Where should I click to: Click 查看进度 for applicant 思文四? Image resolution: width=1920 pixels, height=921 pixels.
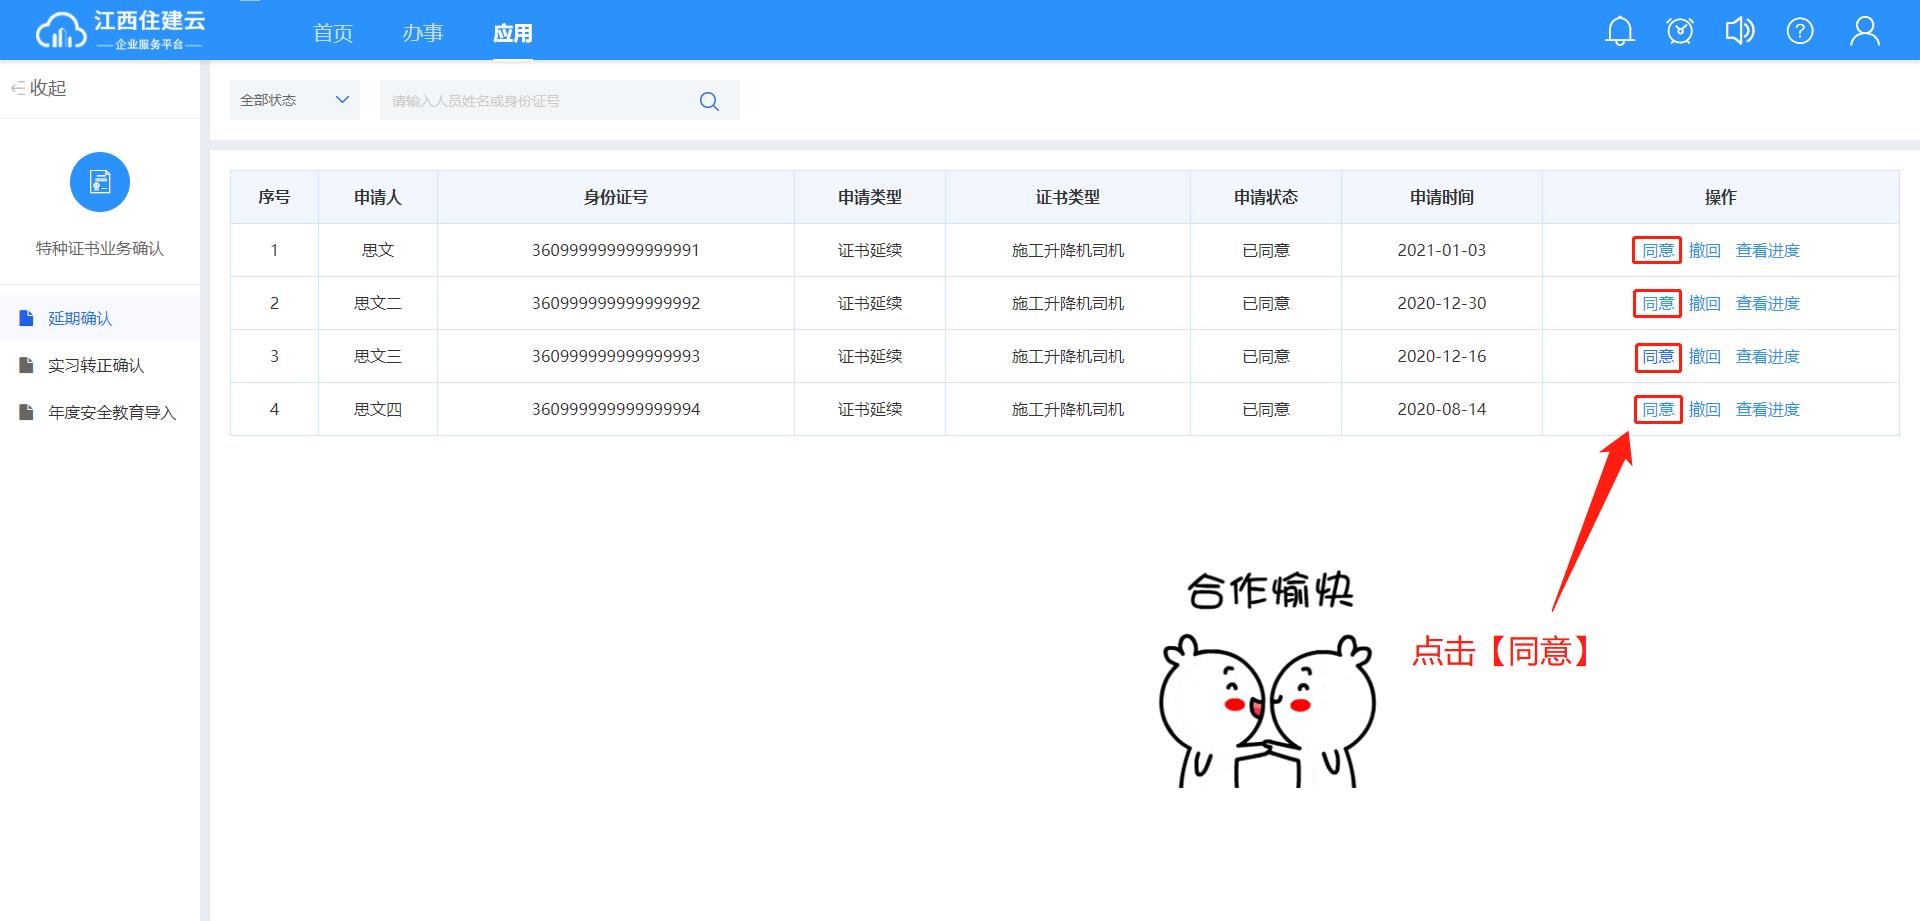[x=1767, y=409]
